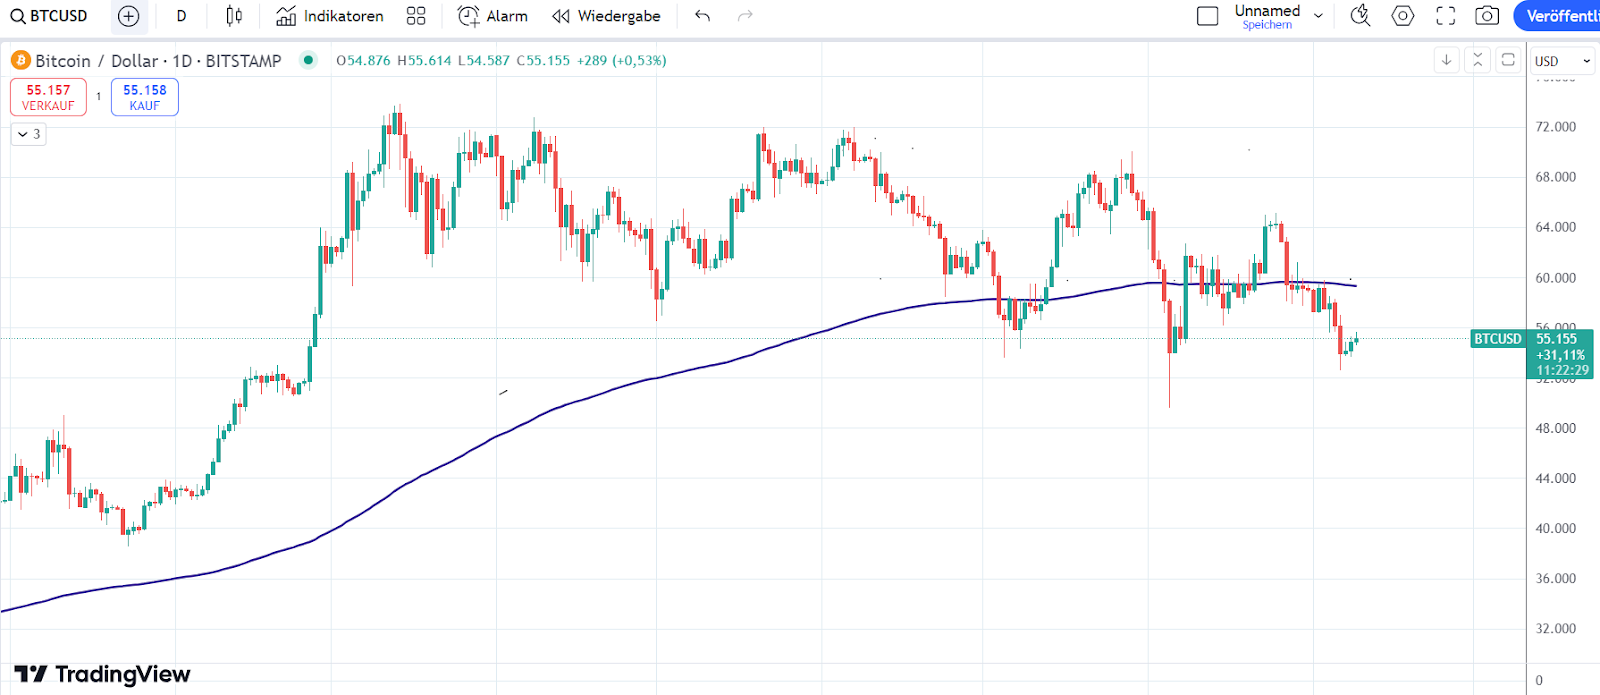Toggle the Unnamed layout checkbox
This screenshot has width=1600, height=695.
click(1207, 16)
